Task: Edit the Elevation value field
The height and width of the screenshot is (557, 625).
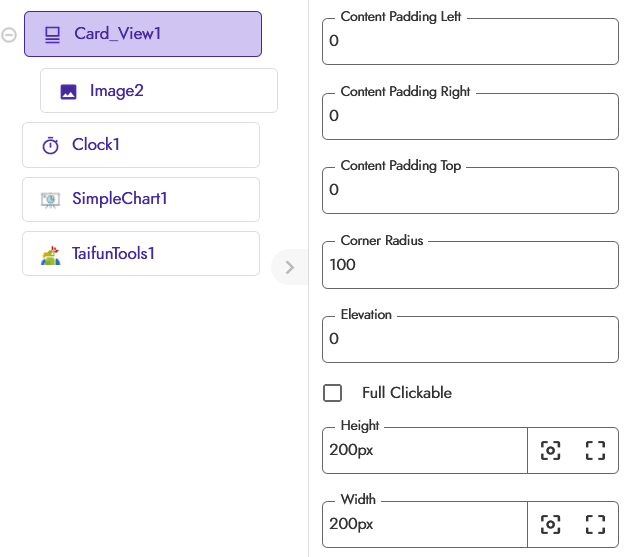Action: coord(470,339)
